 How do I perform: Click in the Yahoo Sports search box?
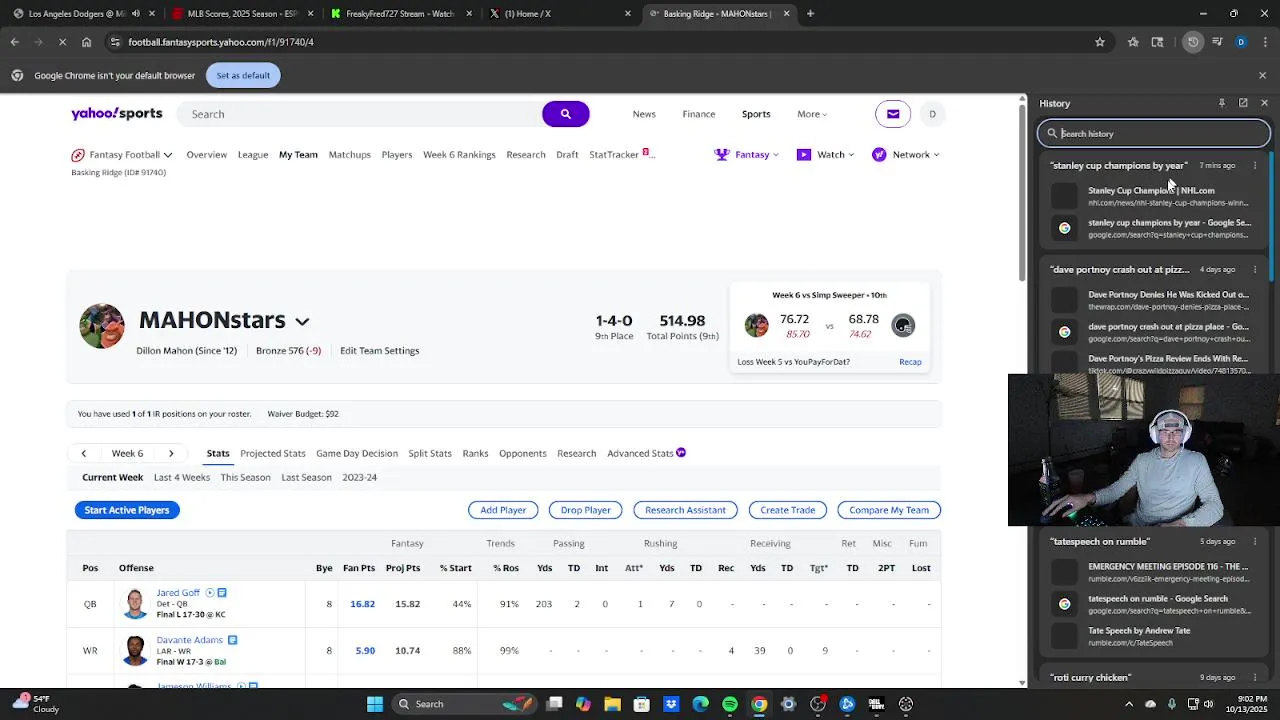(360, 114)
